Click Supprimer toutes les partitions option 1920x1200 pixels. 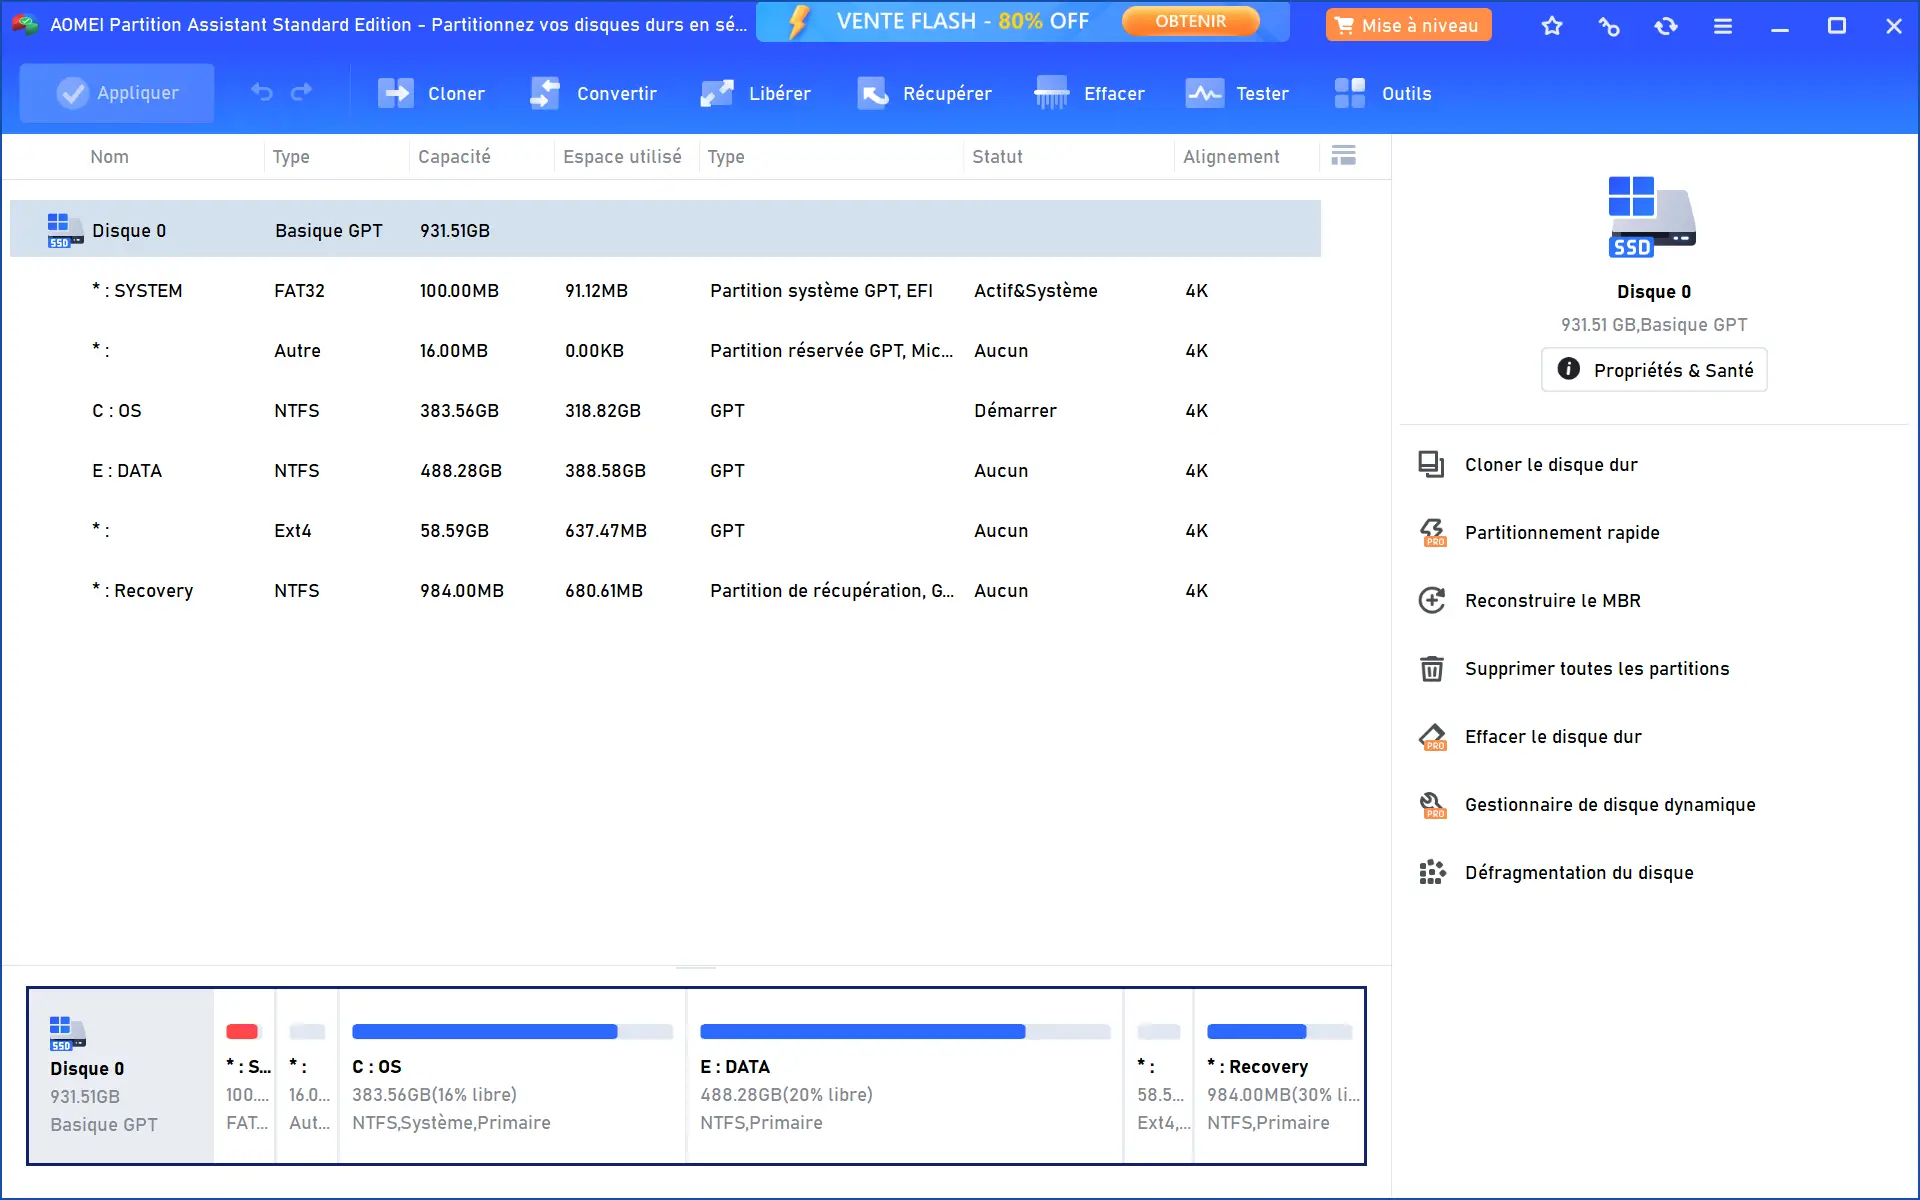(1597, 669)
